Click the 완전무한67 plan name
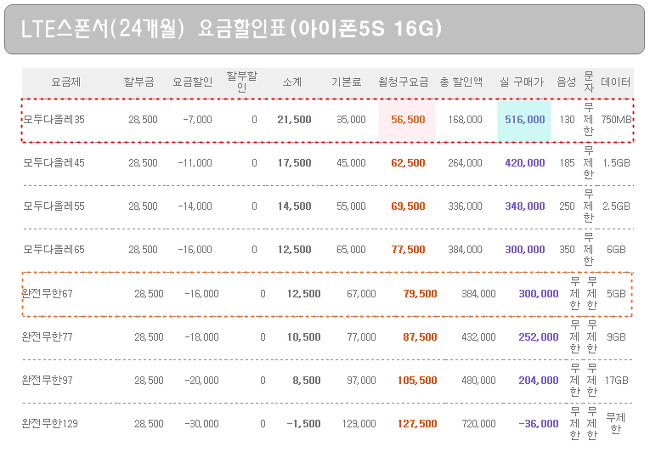This screenshot has width=650, height=452. tap(47, 294)
